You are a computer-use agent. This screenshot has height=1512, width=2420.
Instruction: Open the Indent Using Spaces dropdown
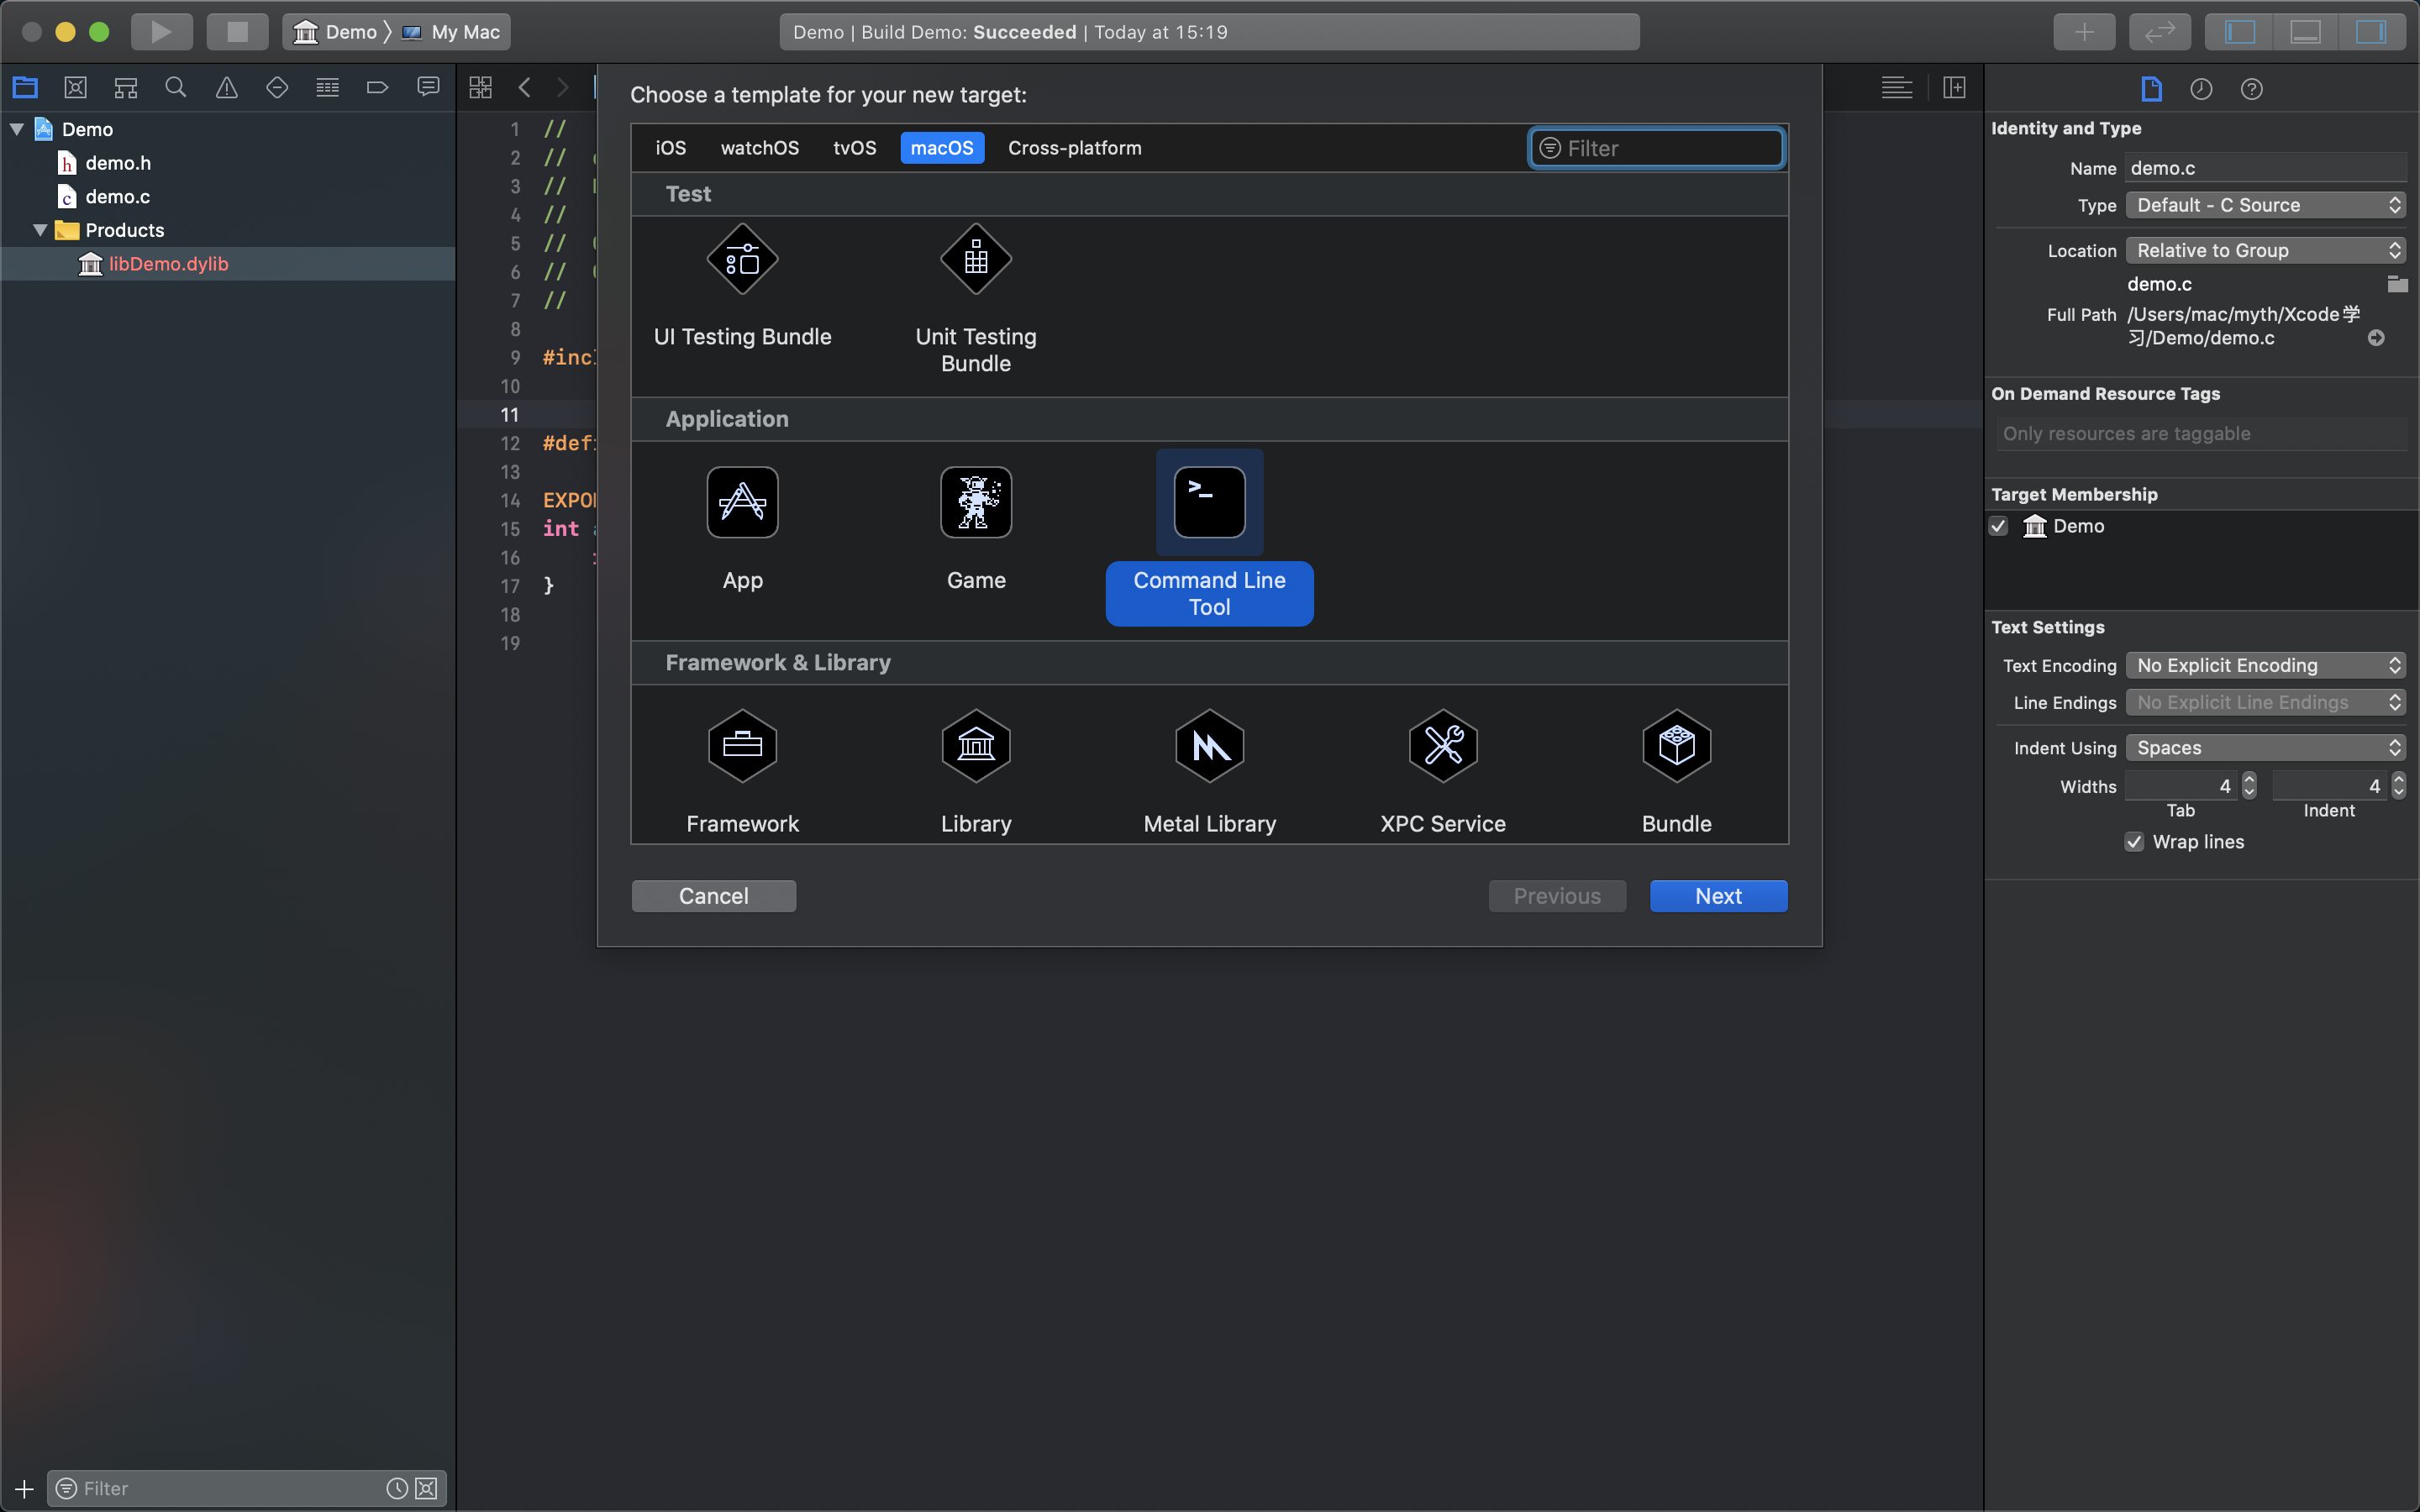[x=2265, y=748]
